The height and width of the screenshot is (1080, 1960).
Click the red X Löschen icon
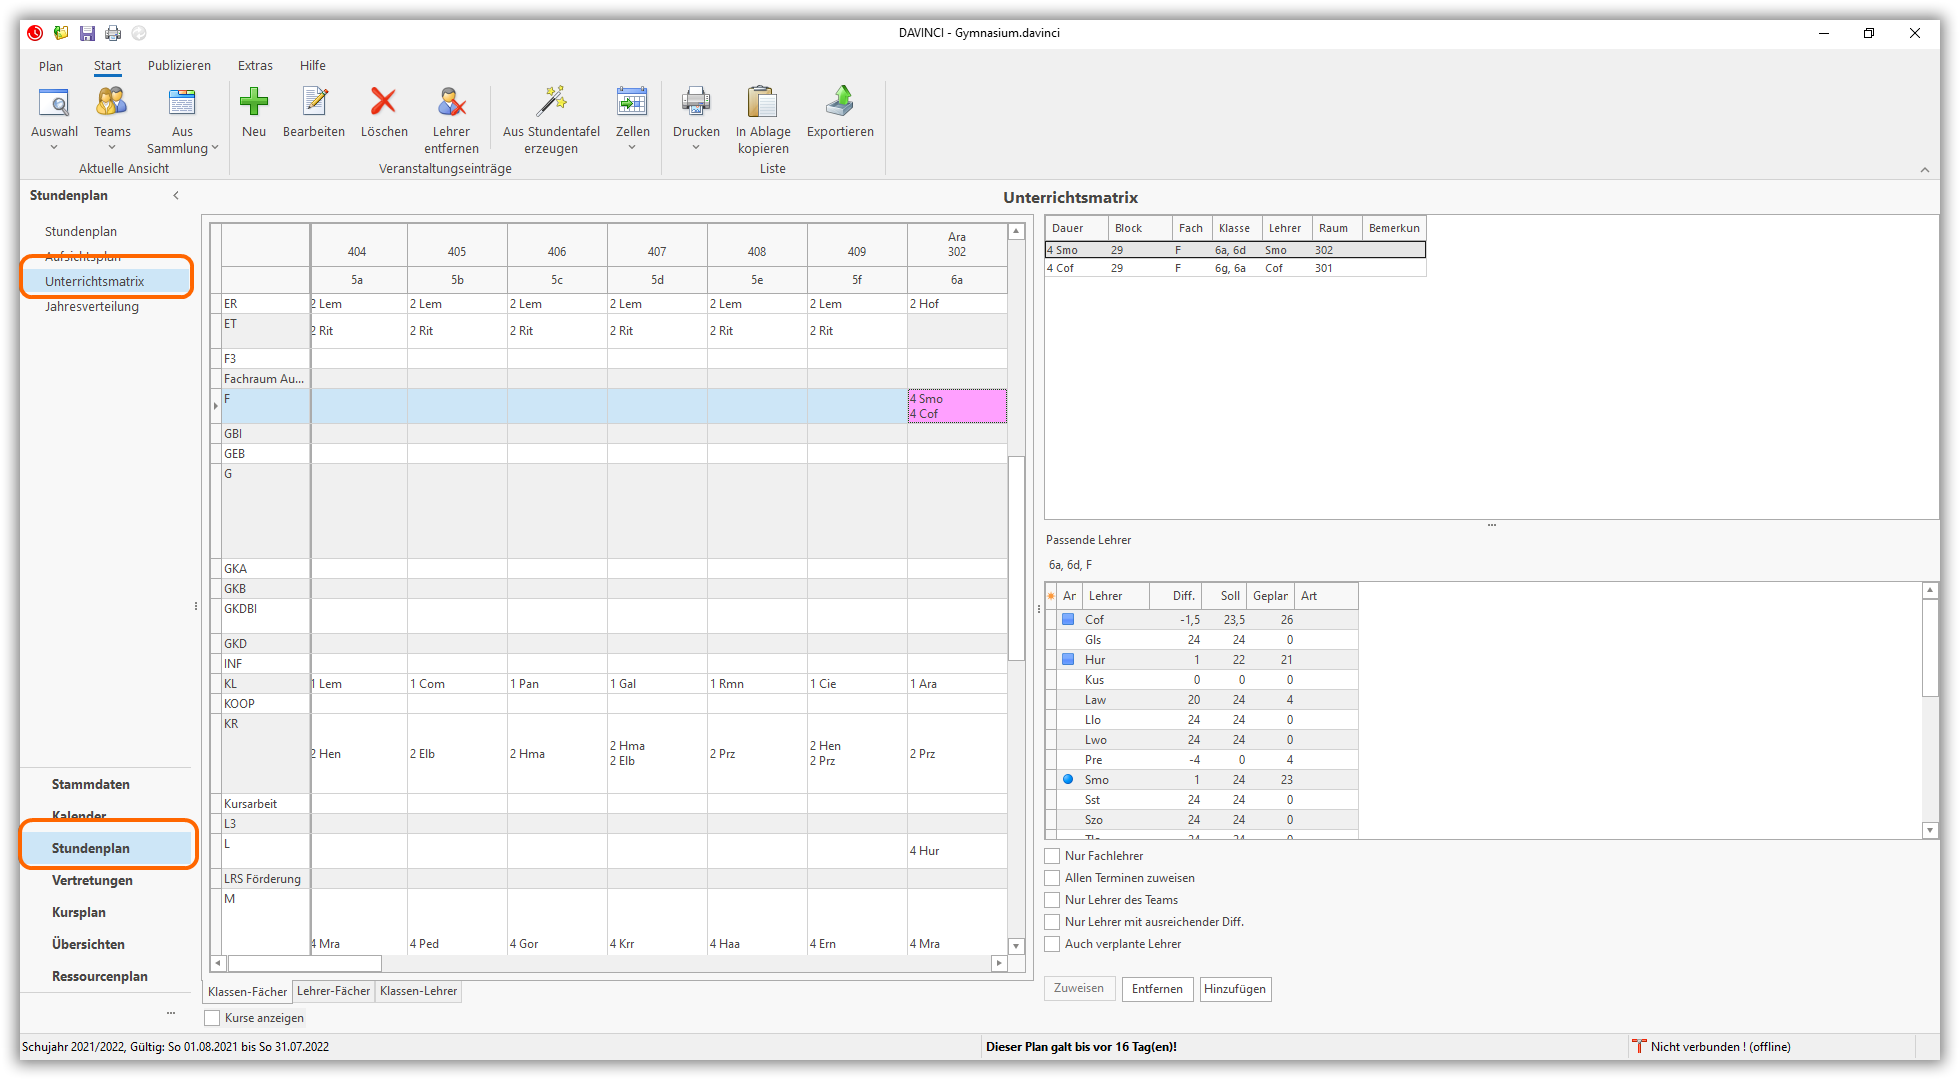pyautogui.click(x=384, y=102)
